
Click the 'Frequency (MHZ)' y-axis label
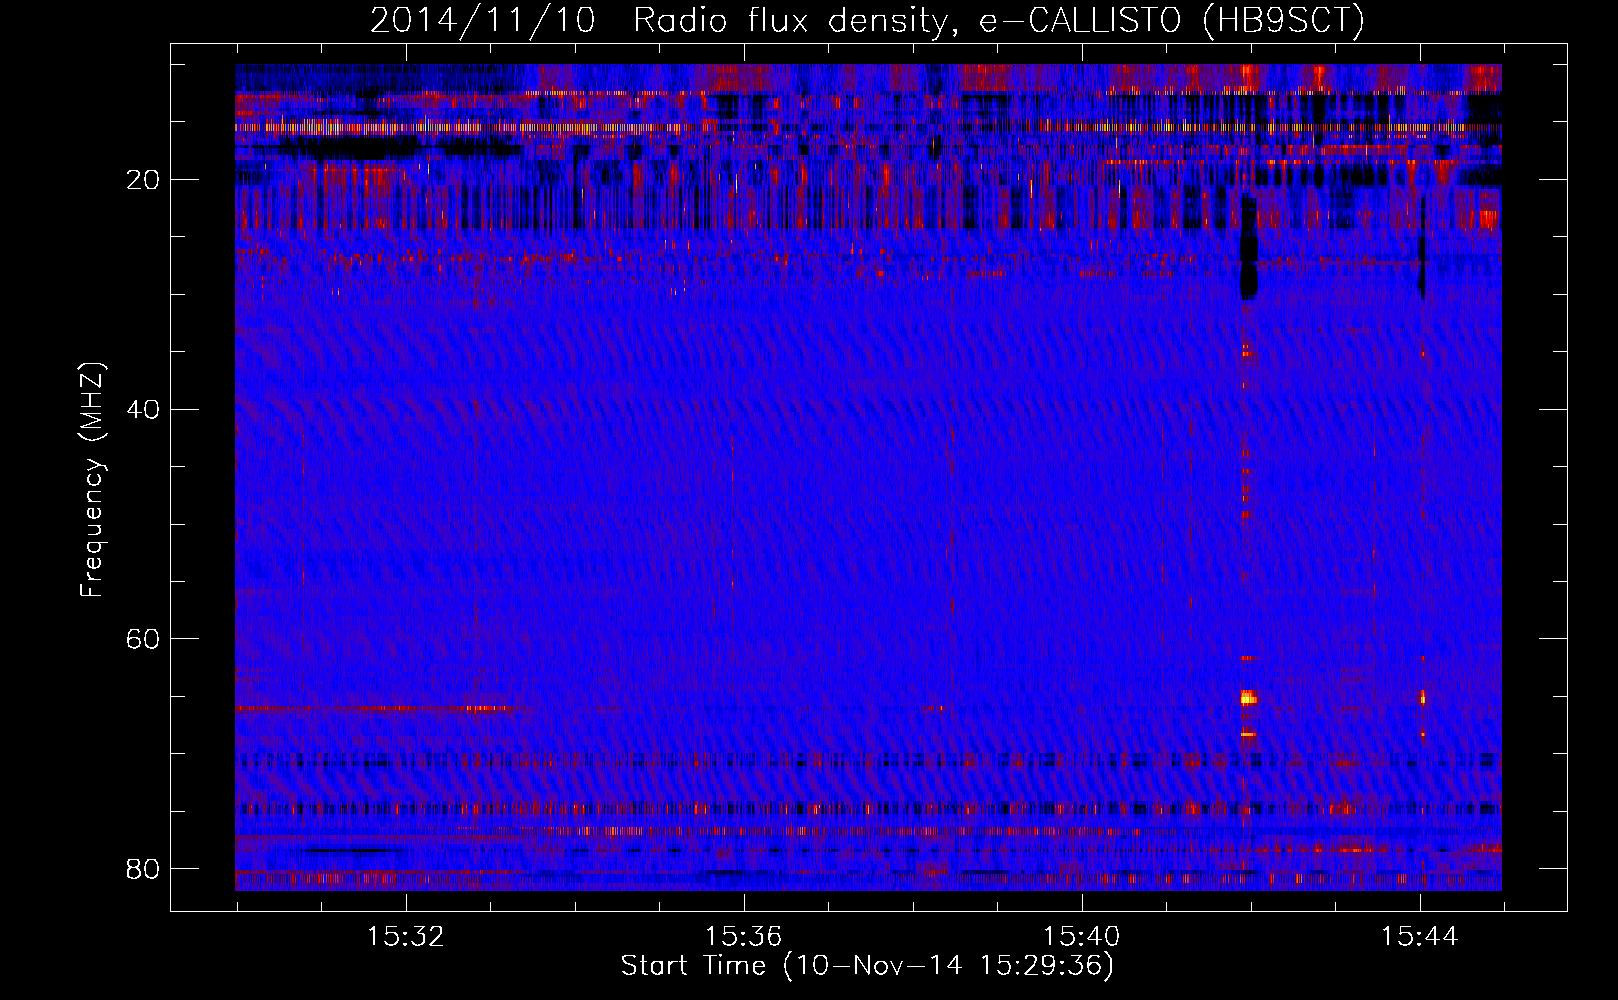click(x=92, y=480)
